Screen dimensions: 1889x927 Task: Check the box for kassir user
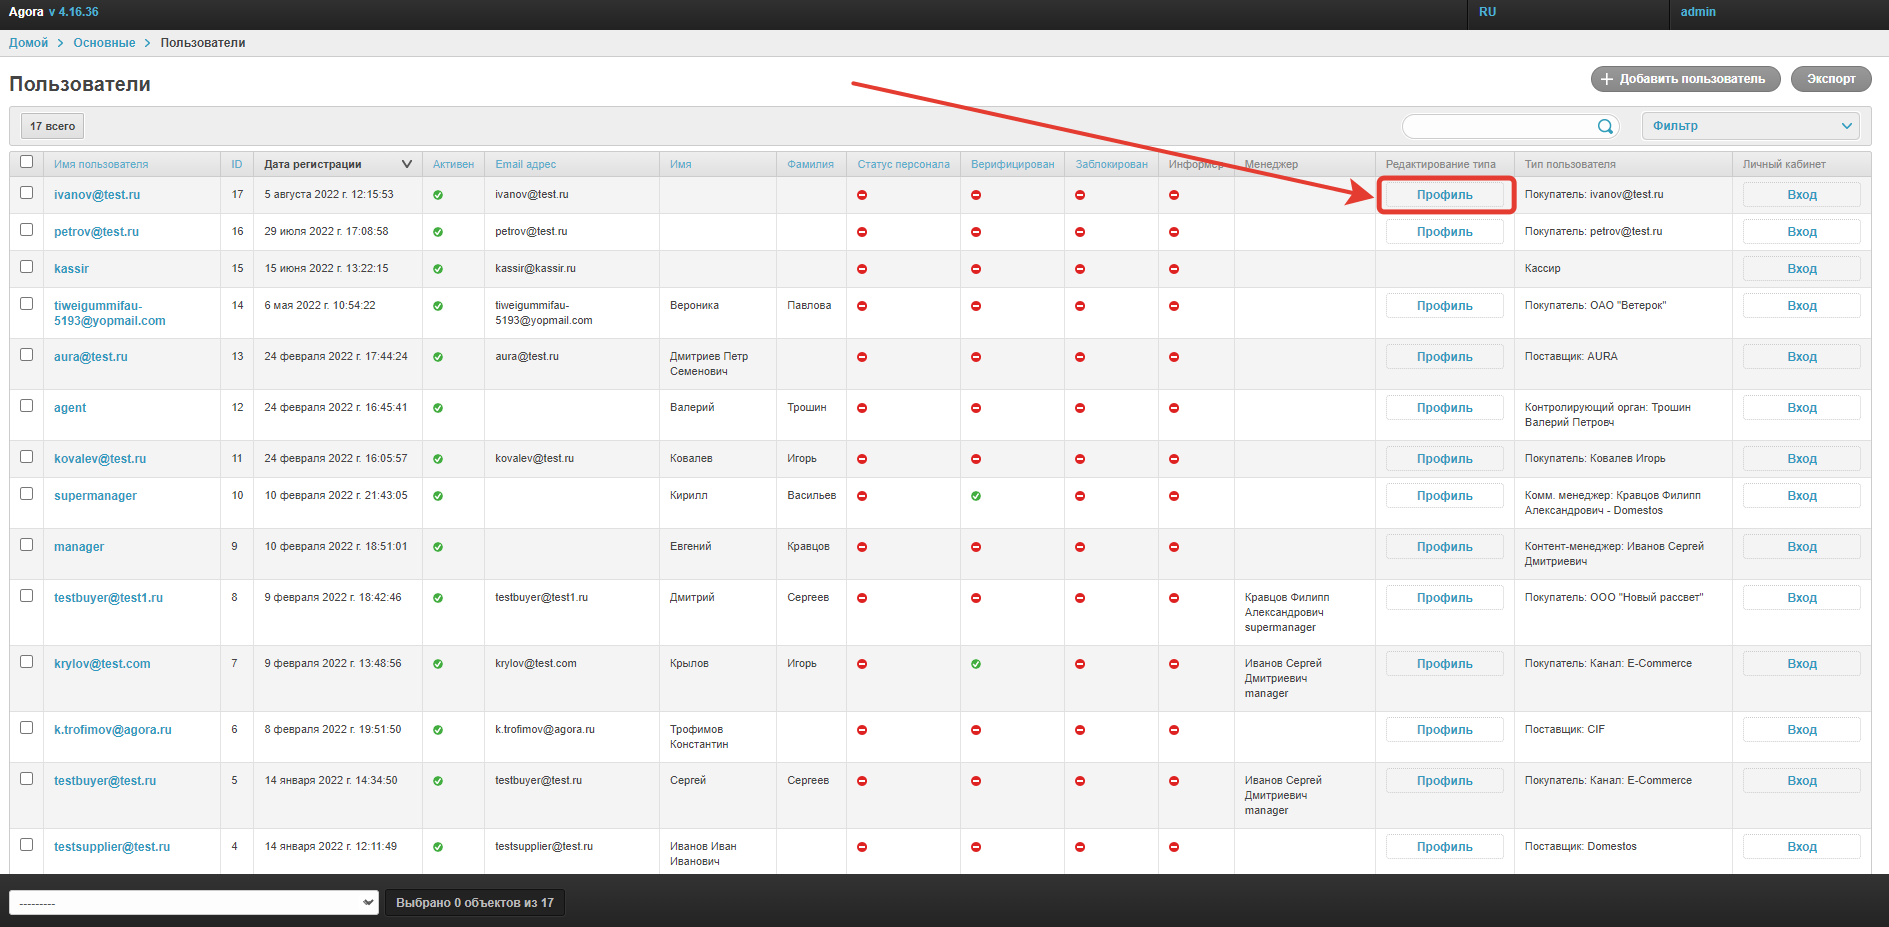pos(27,267)
